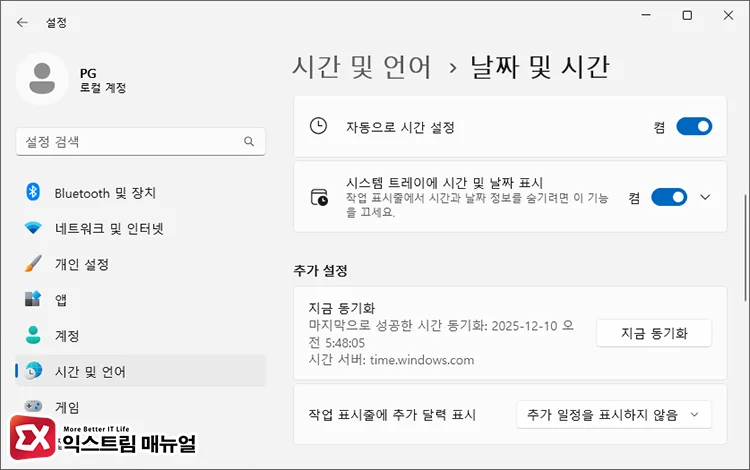
Task: Click the personalization paintbrush icon
Action: click(x=33, y=264)
